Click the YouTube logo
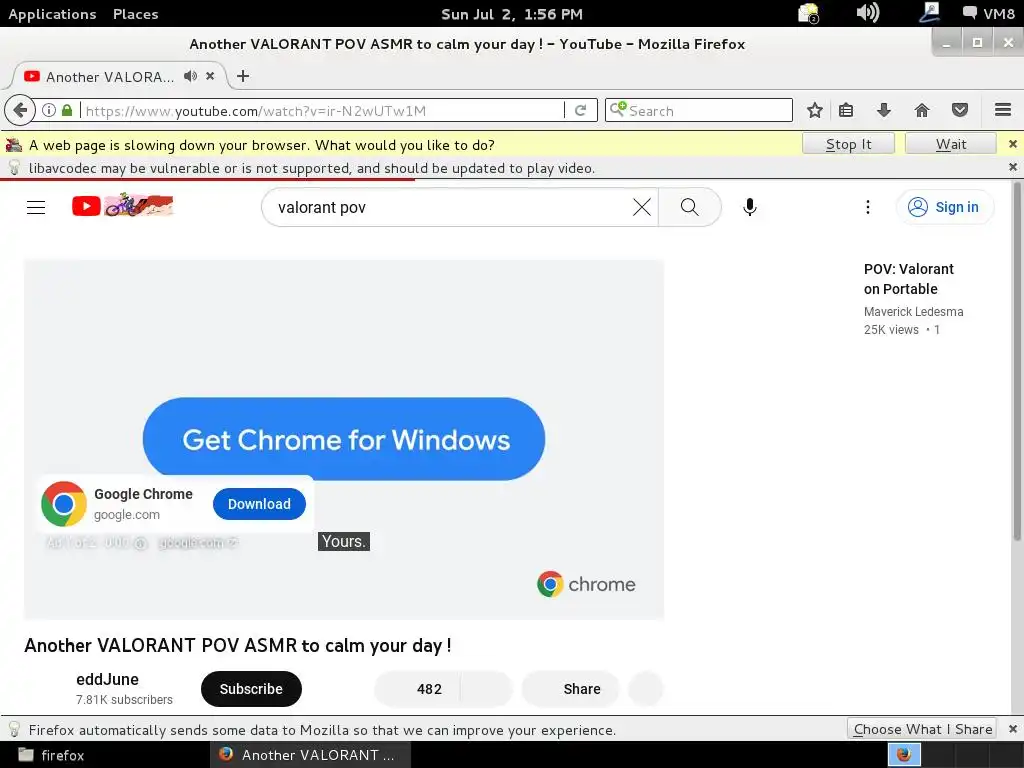The image size is (1024, 768). (x=123, y=206)
